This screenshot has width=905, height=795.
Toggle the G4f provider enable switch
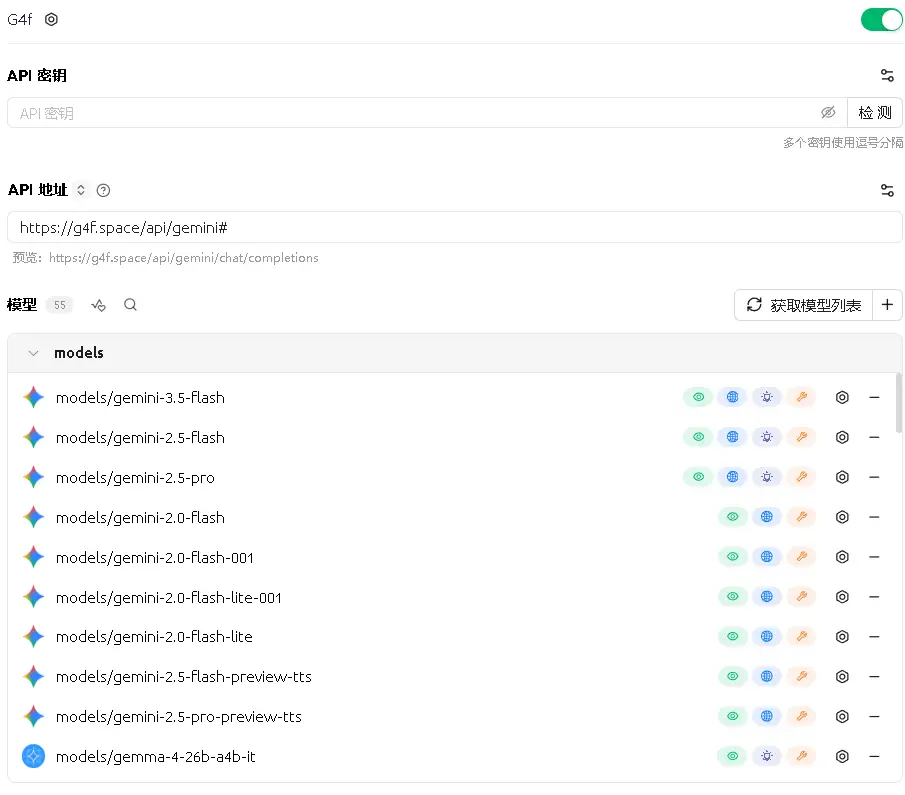(x=881, y=20)
